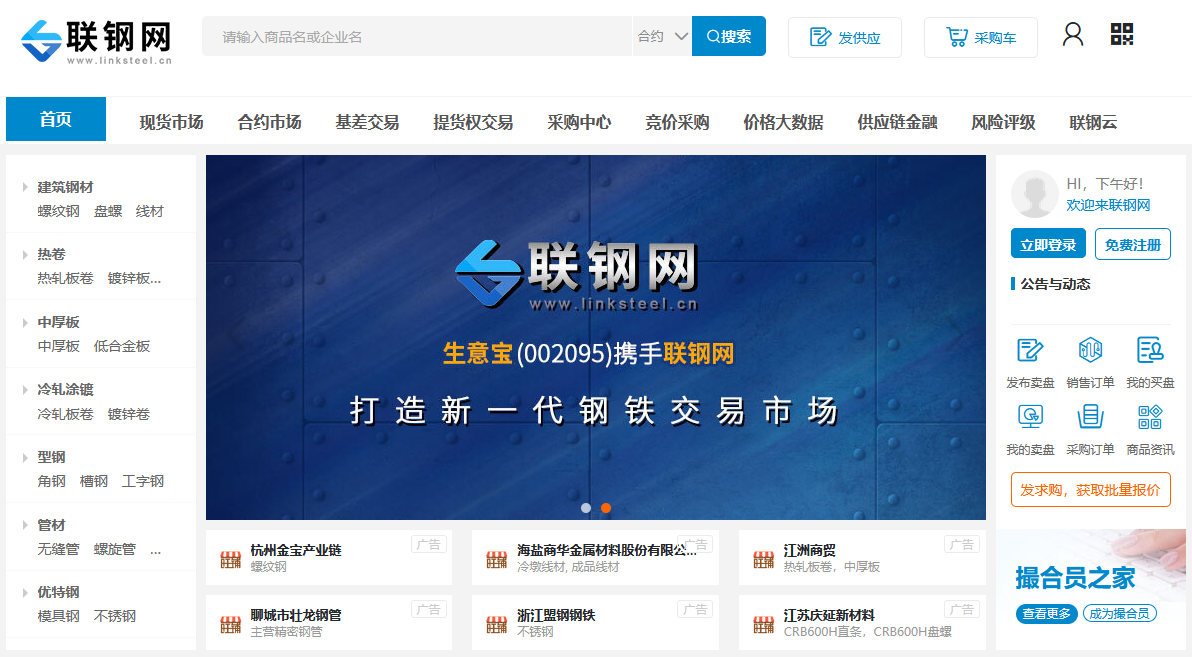Click the 不锈钢 link under 优特钢
The height and width of the screenshot is (657, 1192).
click(115, 616)
